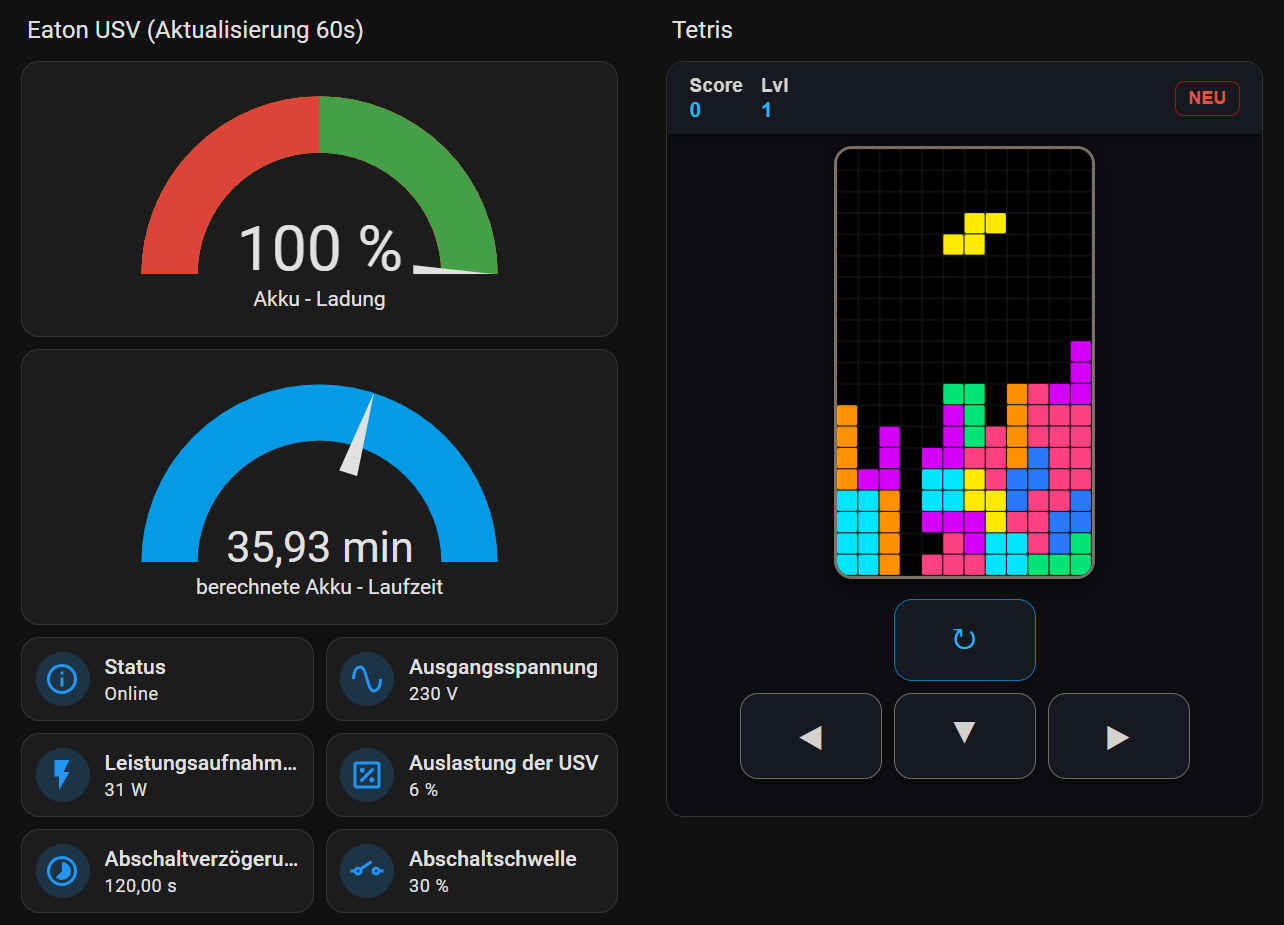Open the Akku - Ladung gauge card
1284x925 pixels.
coord(319,200)
